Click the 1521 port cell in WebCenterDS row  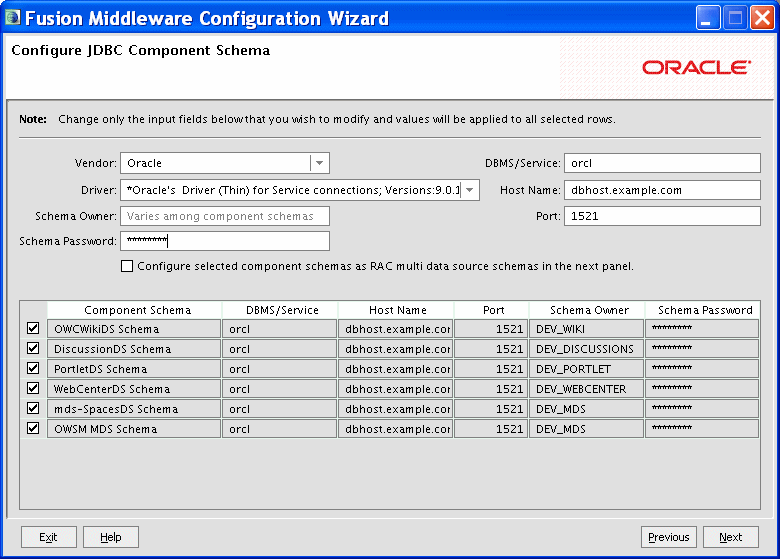coord(491,388)
